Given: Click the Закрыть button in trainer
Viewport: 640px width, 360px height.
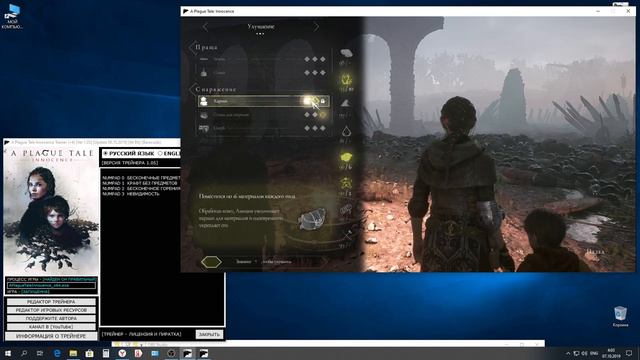Looking at the screenshot, I should pyautogui.click(x=209, y=334).
